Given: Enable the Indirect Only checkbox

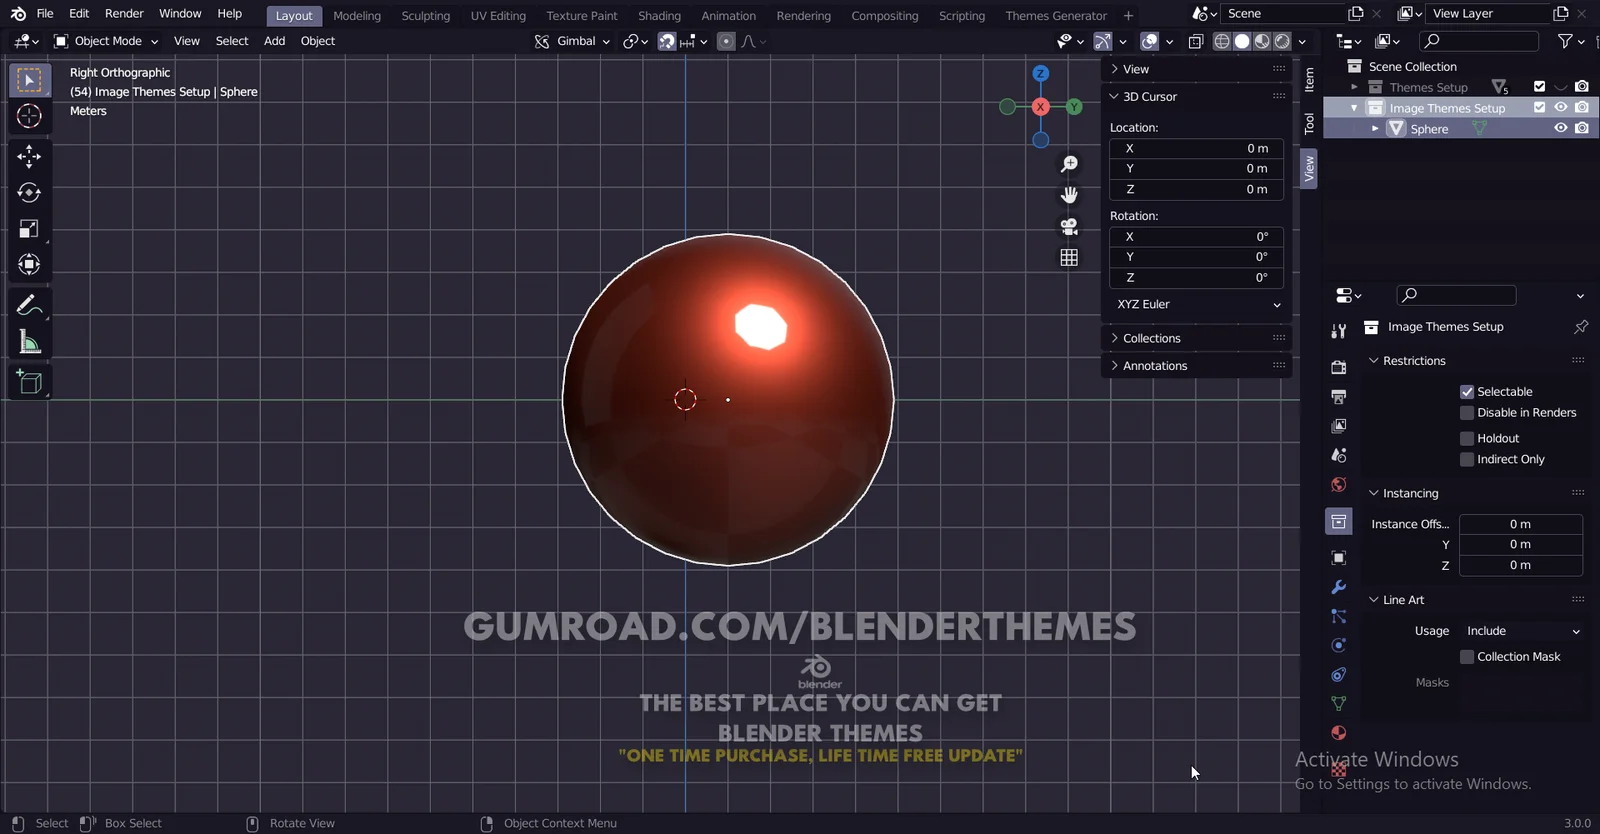Looking at the screenshot, I should tap(1467, 460).
